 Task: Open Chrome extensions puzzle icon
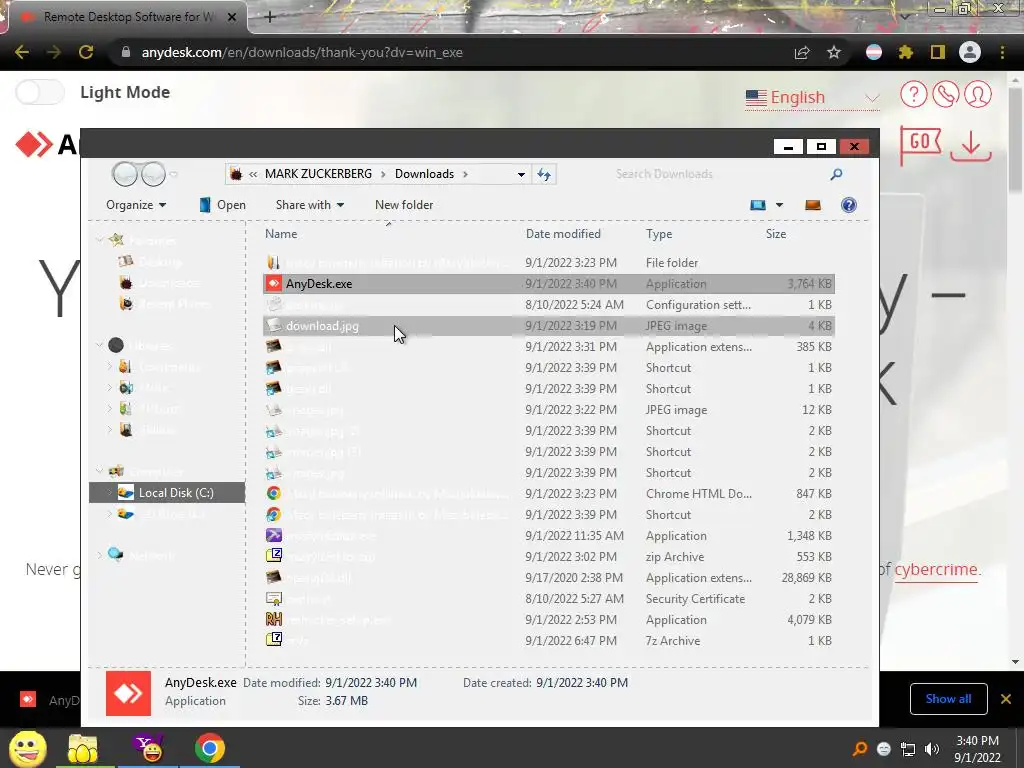point(905,52)
